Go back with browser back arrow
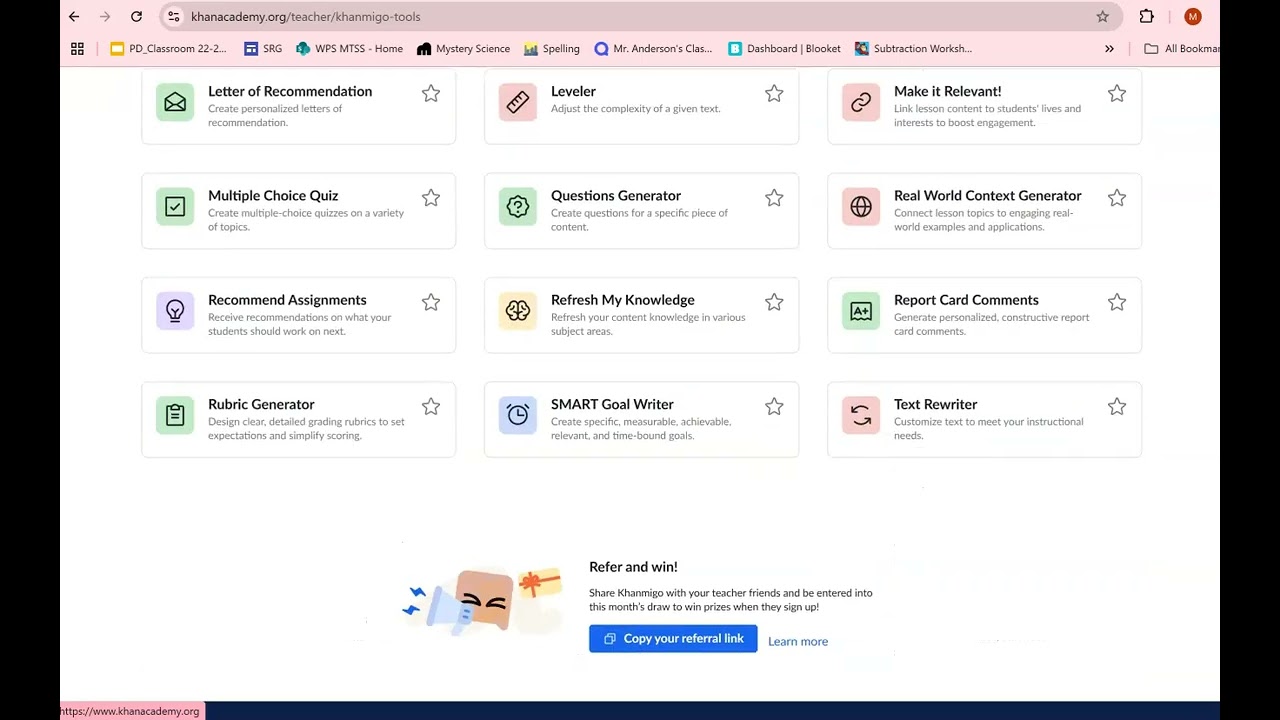 [74, 17]
